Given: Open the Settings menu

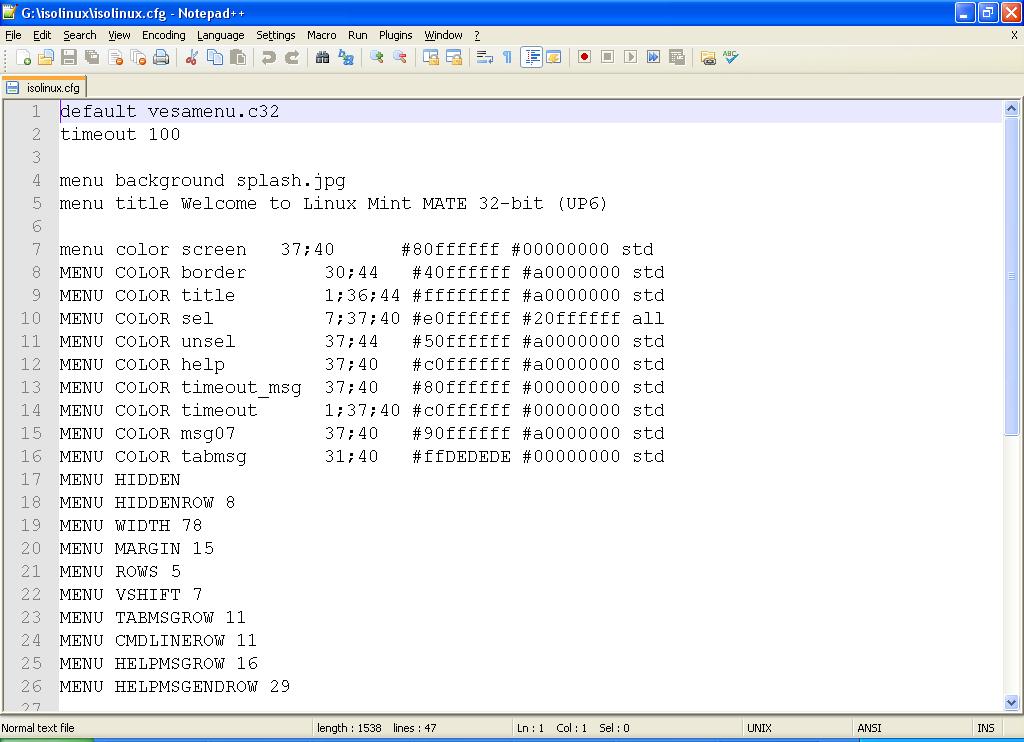Looking at the screenshot, I should (275, 35).
